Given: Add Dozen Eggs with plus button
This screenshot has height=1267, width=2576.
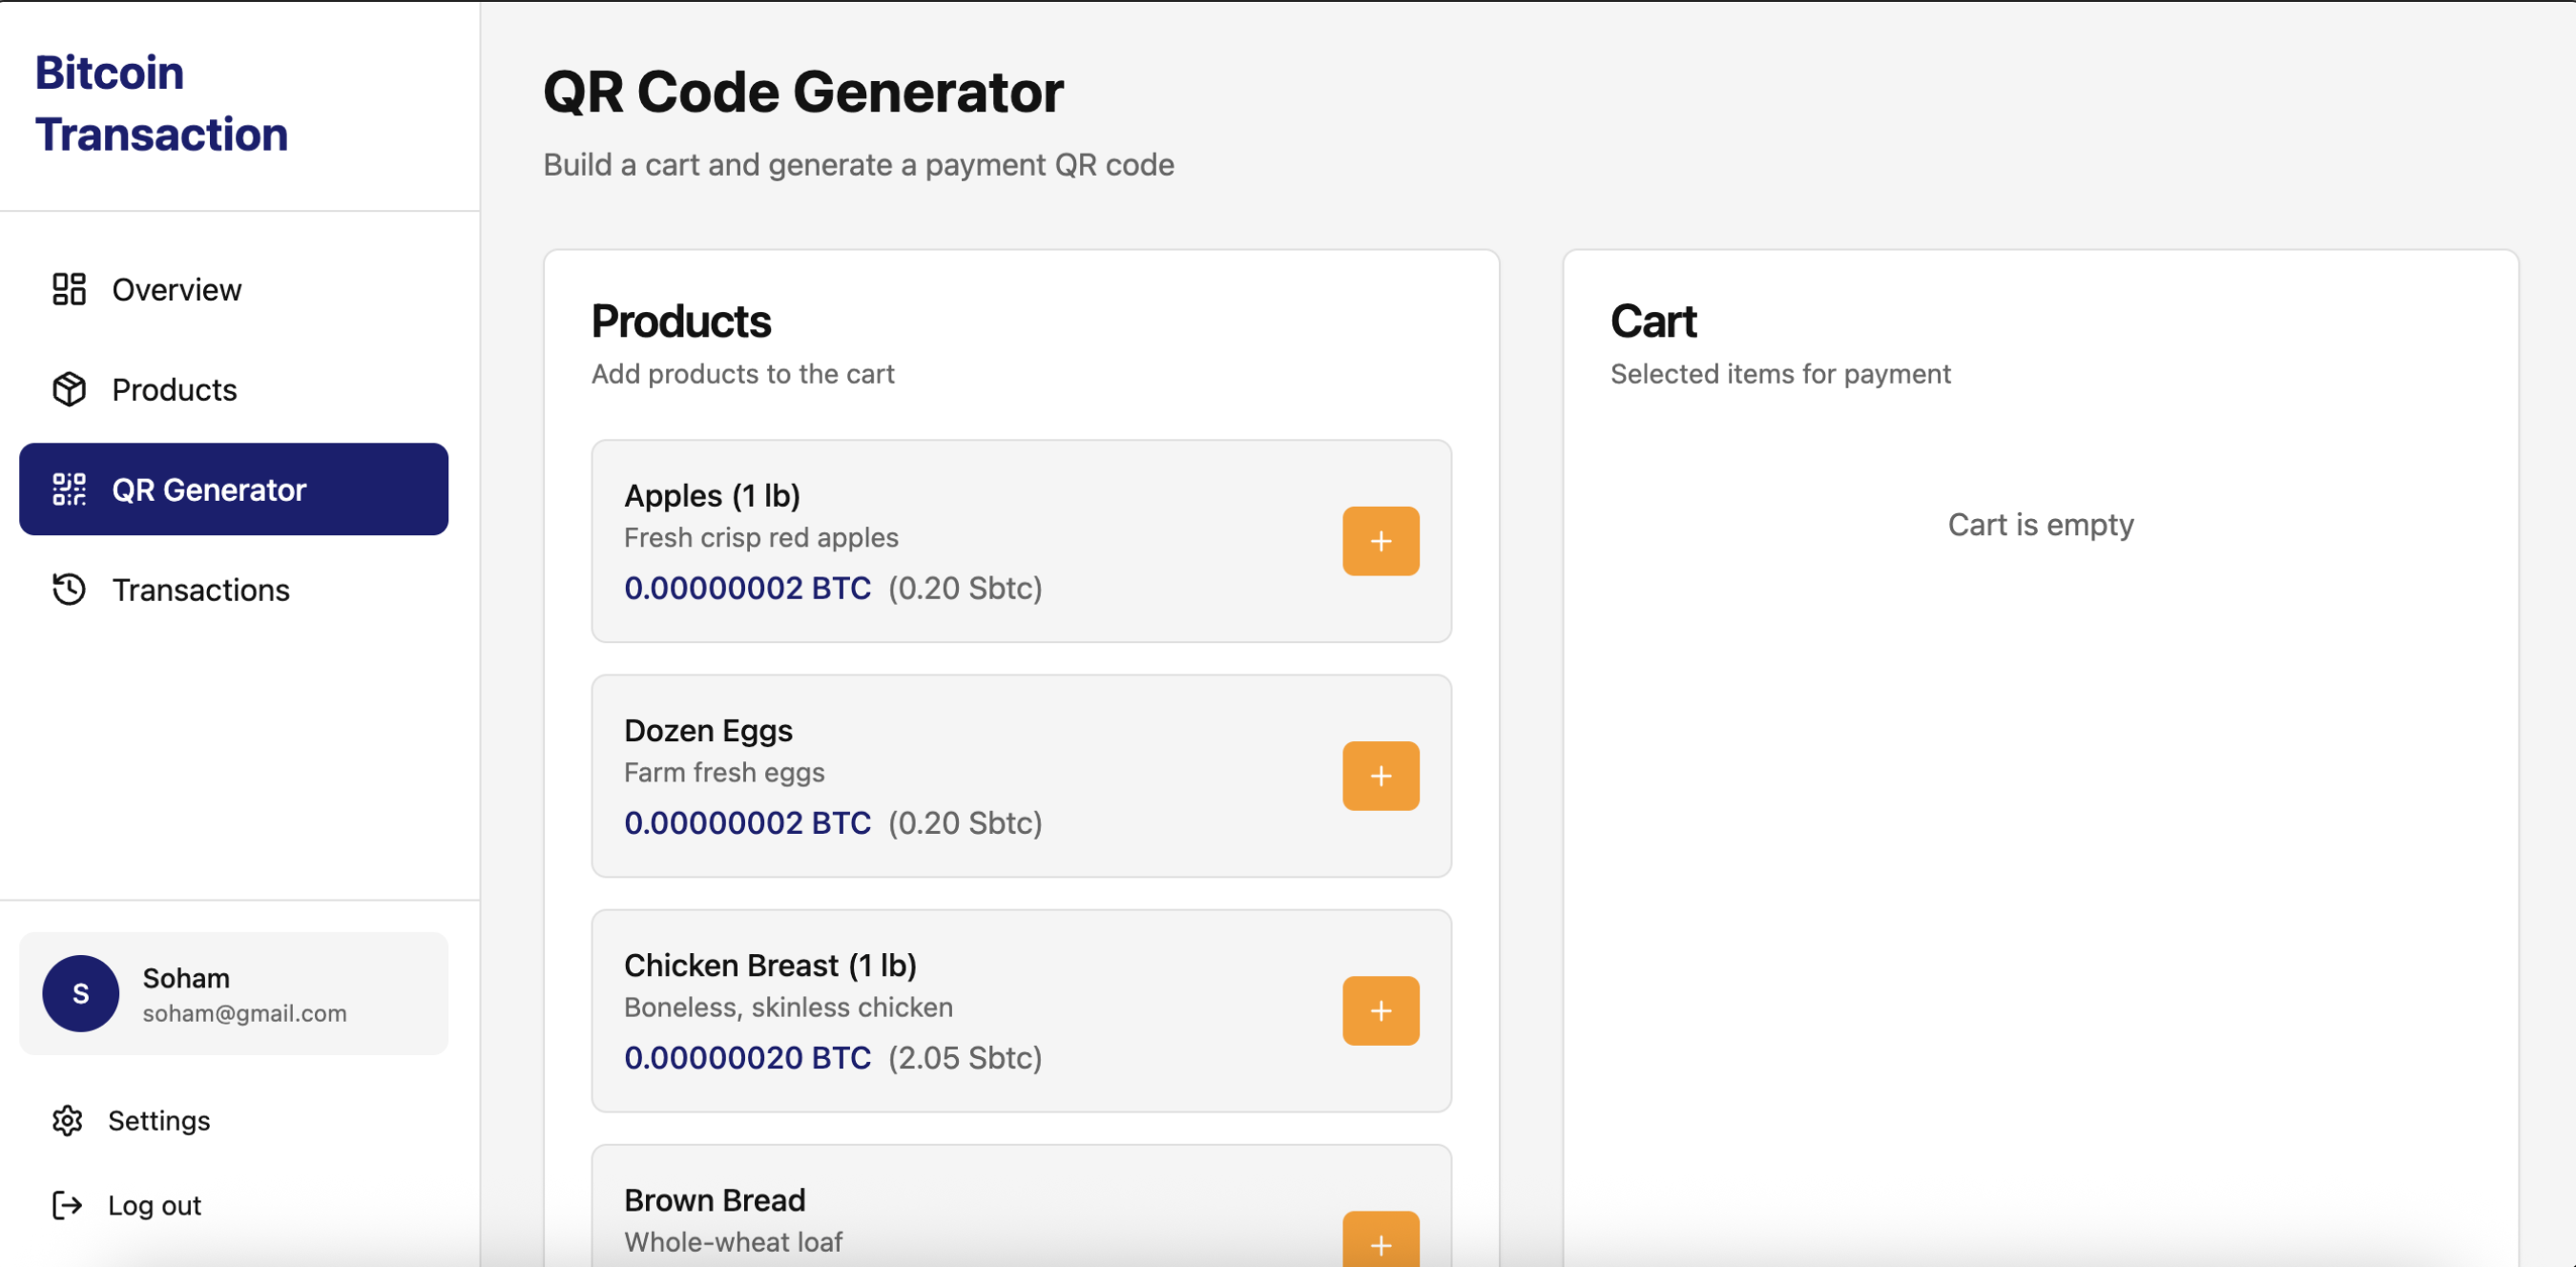Looking at the screenshot, I should click(1380, 776).
